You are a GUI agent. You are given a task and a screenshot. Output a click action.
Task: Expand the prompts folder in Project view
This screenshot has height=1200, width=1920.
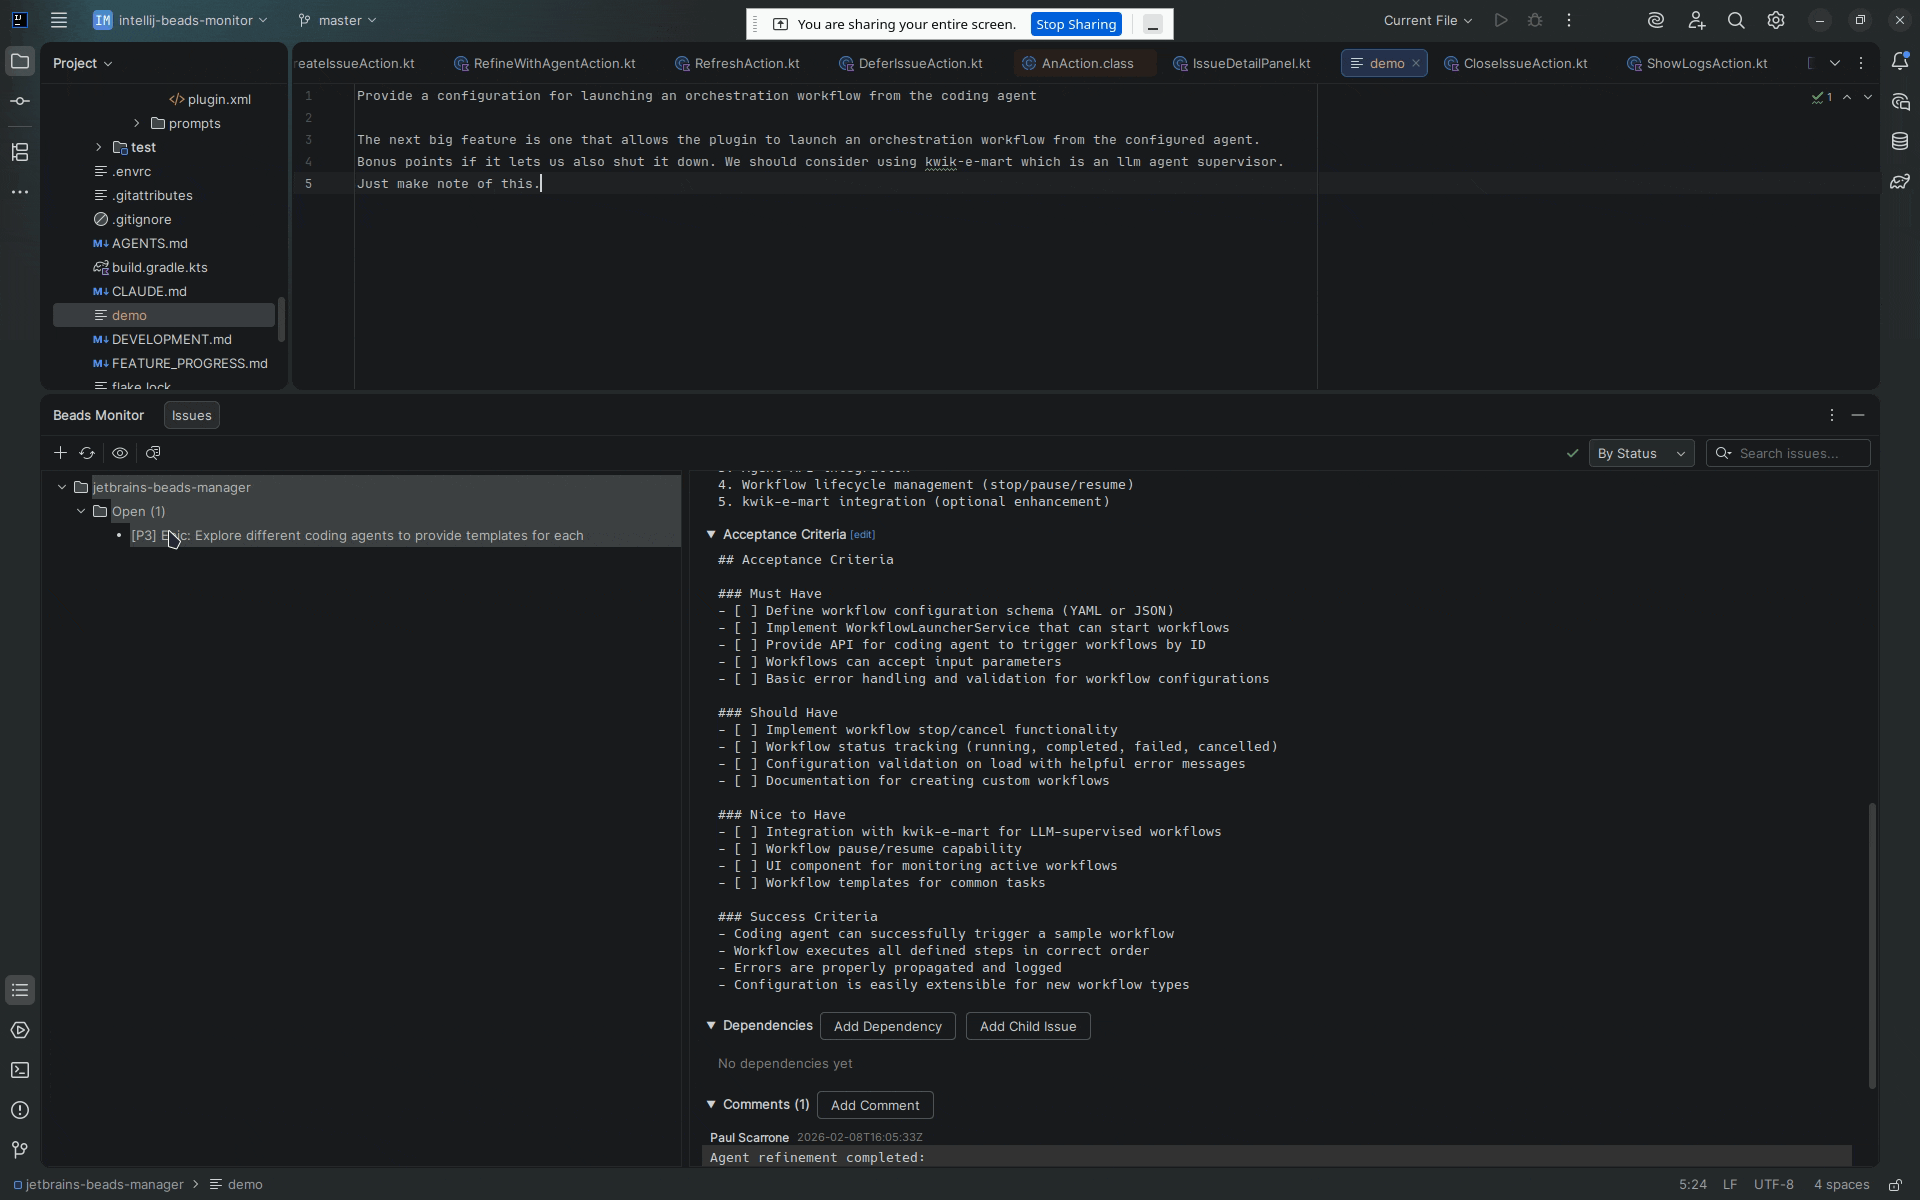click(x=136, y=123)
